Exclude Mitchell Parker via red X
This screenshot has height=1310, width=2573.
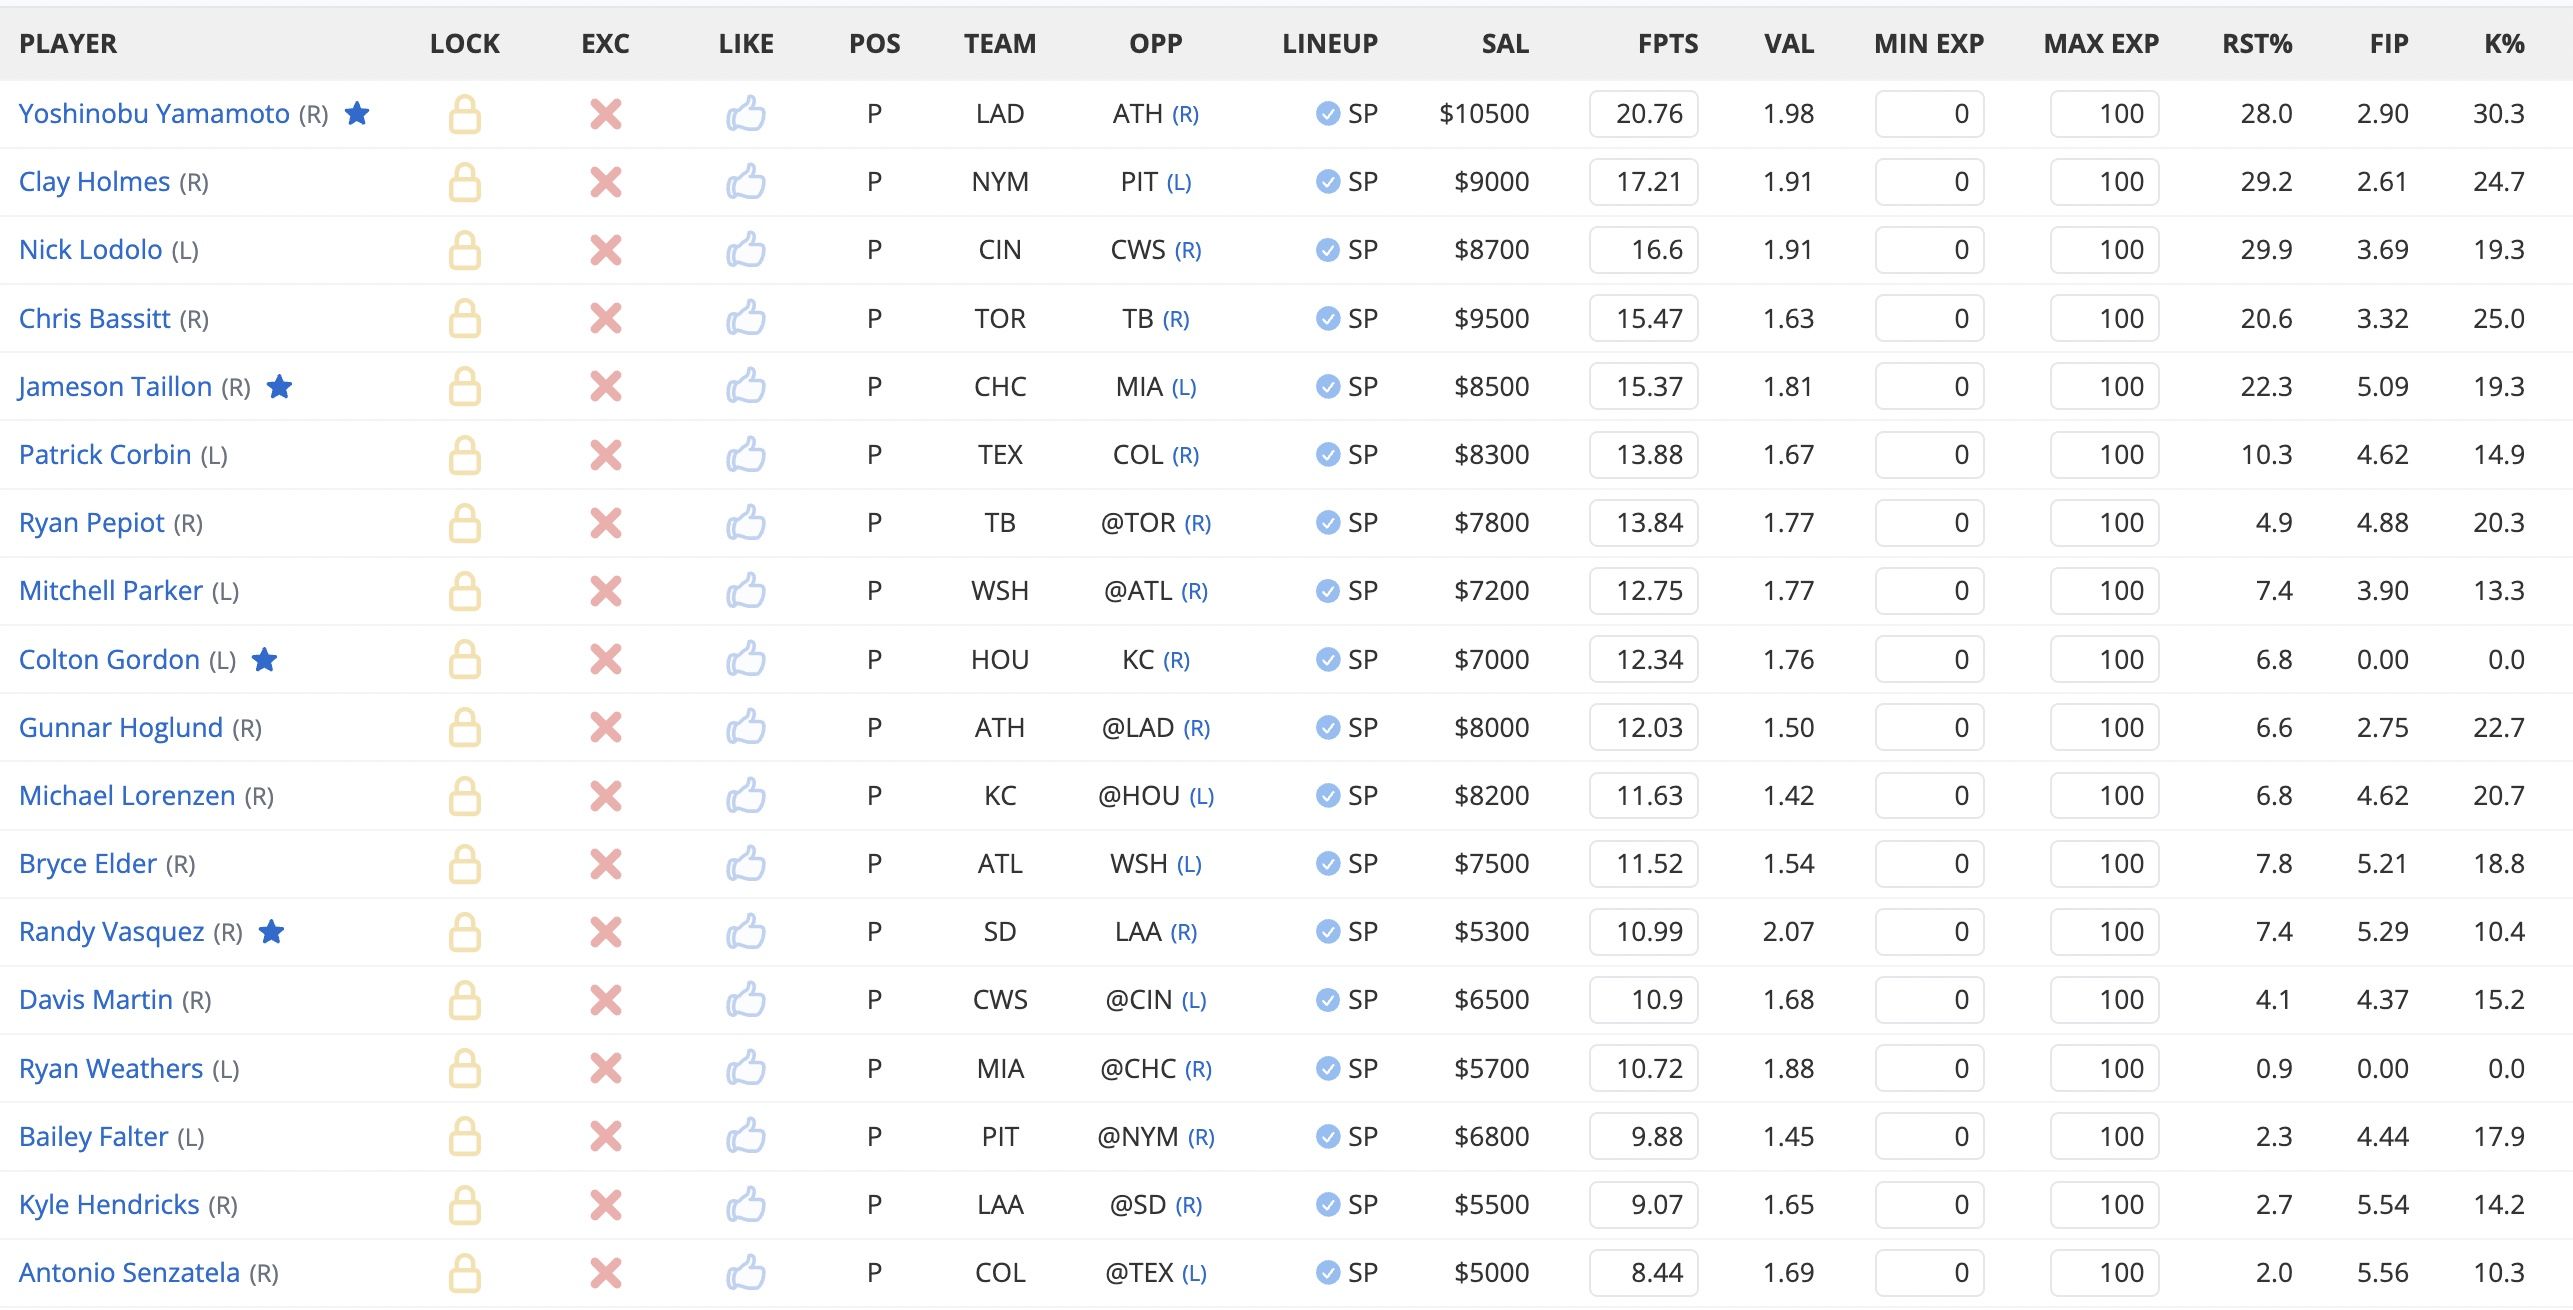tap(605, 591)
